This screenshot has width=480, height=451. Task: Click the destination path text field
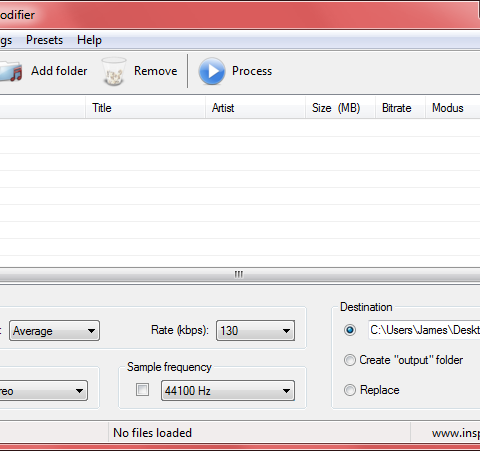pos(424,330)
